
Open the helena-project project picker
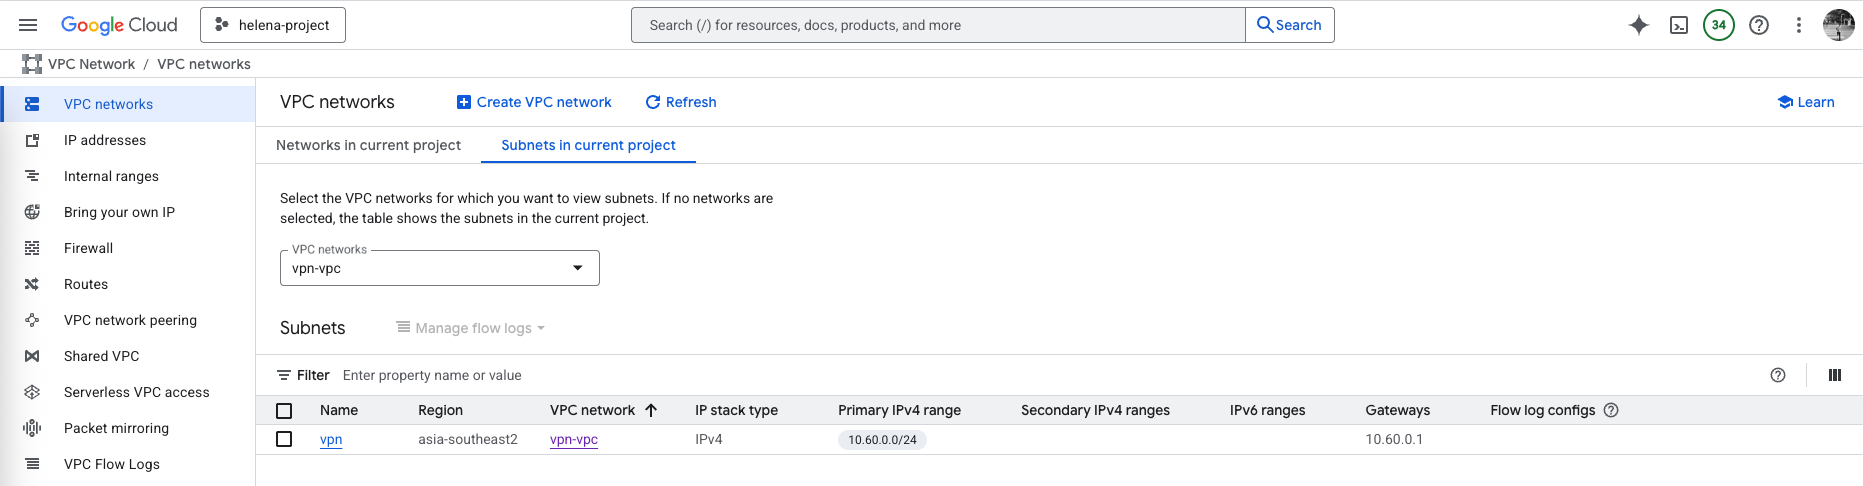click(x=273, y=25)
